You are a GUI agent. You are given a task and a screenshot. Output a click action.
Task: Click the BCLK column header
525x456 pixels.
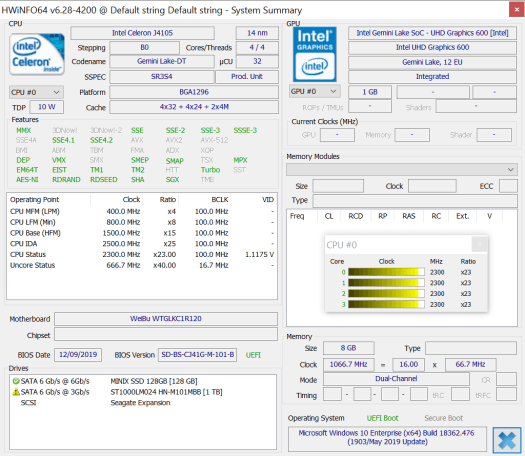pos(205,200)
